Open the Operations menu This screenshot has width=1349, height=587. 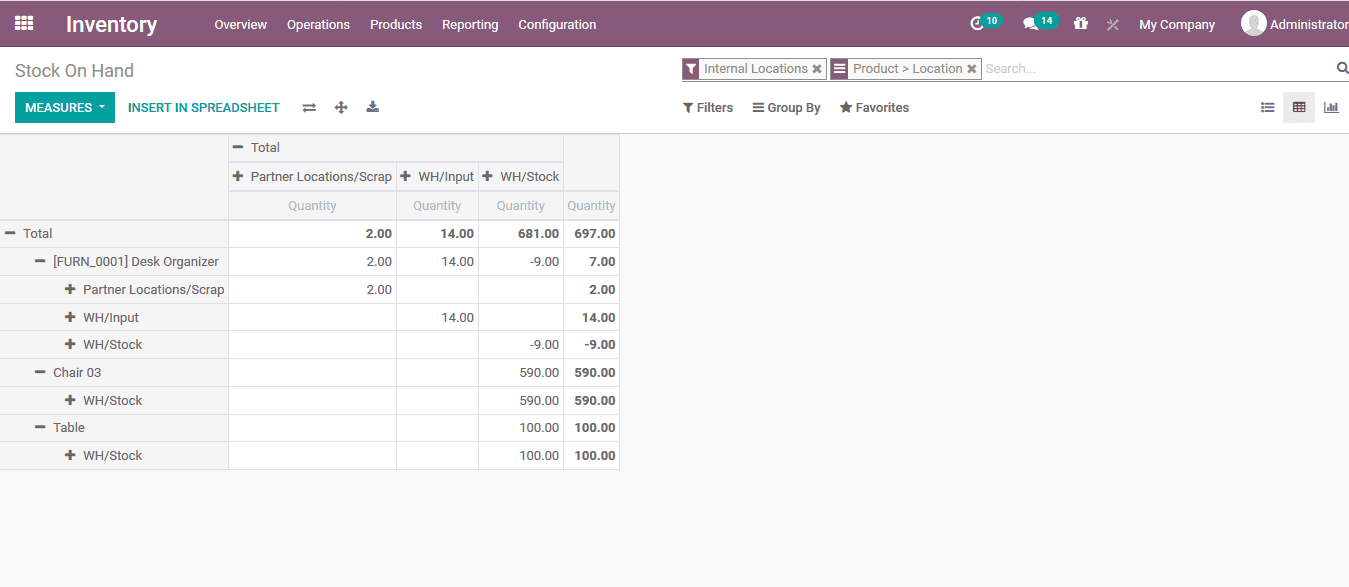click(x=318, y=24)
